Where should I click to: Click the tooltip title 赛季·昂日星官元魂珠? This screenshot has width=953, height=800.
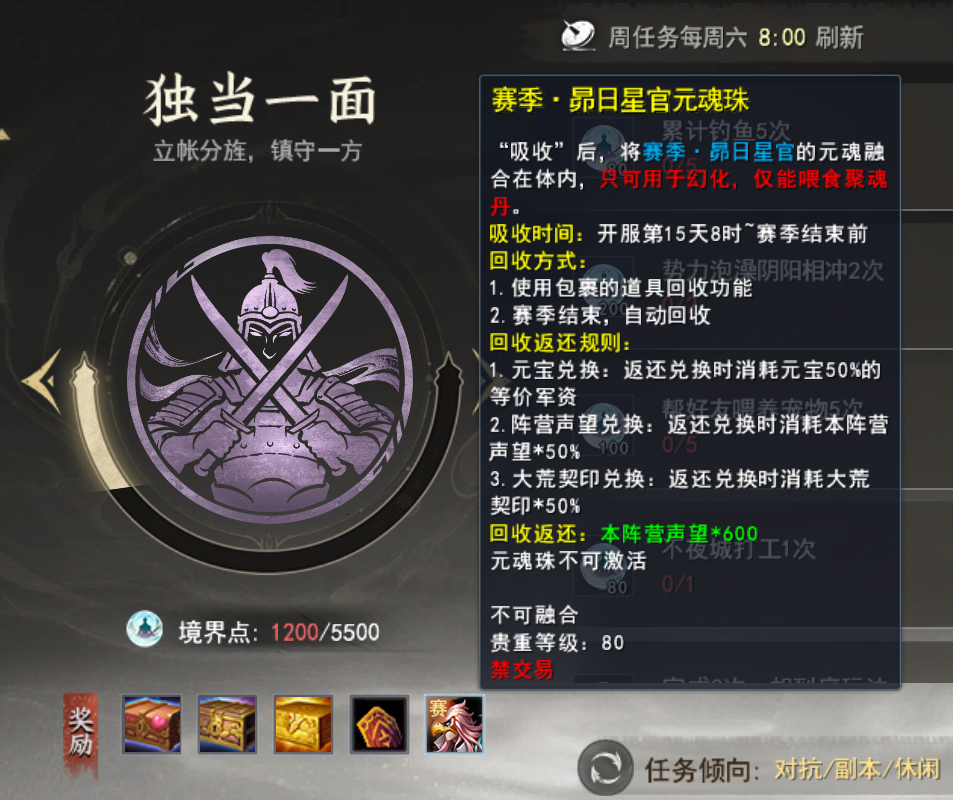(x=621, y=100)
